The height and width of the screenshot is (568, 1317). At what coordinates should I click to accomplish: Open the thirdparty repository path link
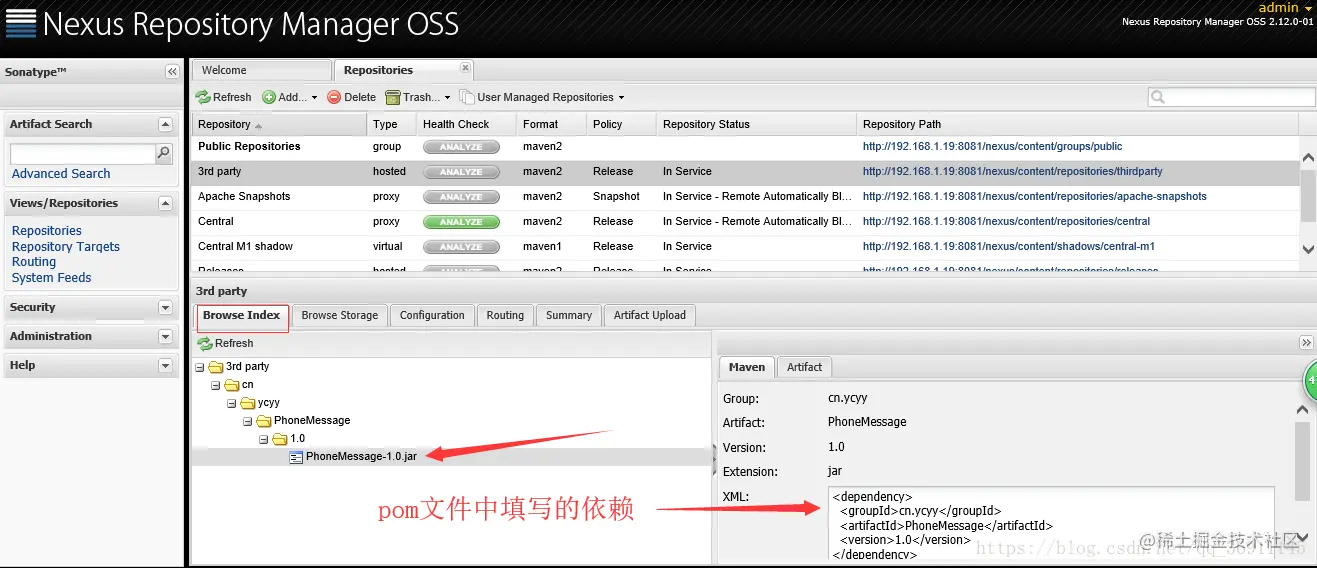click(x=1013, y=172)
